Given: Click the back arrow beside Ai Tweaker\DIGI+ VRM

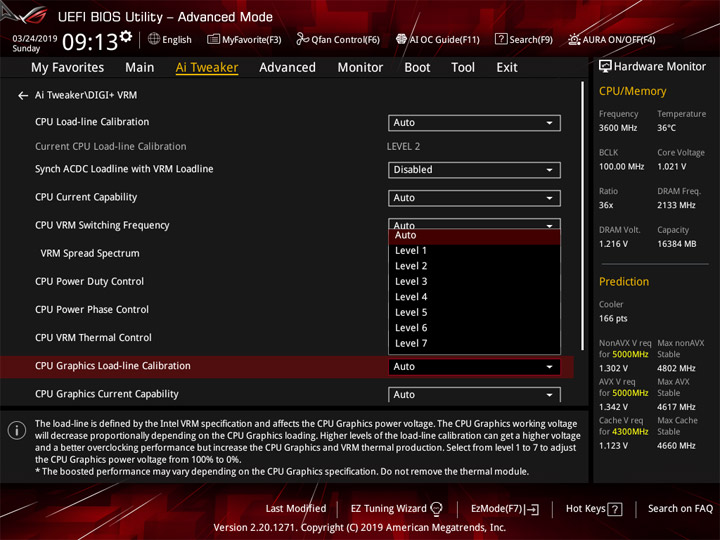Looking at the screenshot, I should (22, 96).
